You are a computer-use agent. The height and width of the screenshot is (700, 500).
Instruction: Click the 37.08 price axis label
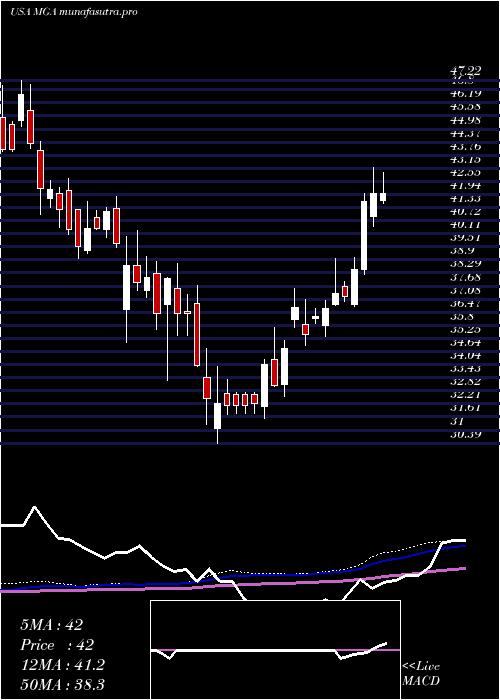click(465, 291)
